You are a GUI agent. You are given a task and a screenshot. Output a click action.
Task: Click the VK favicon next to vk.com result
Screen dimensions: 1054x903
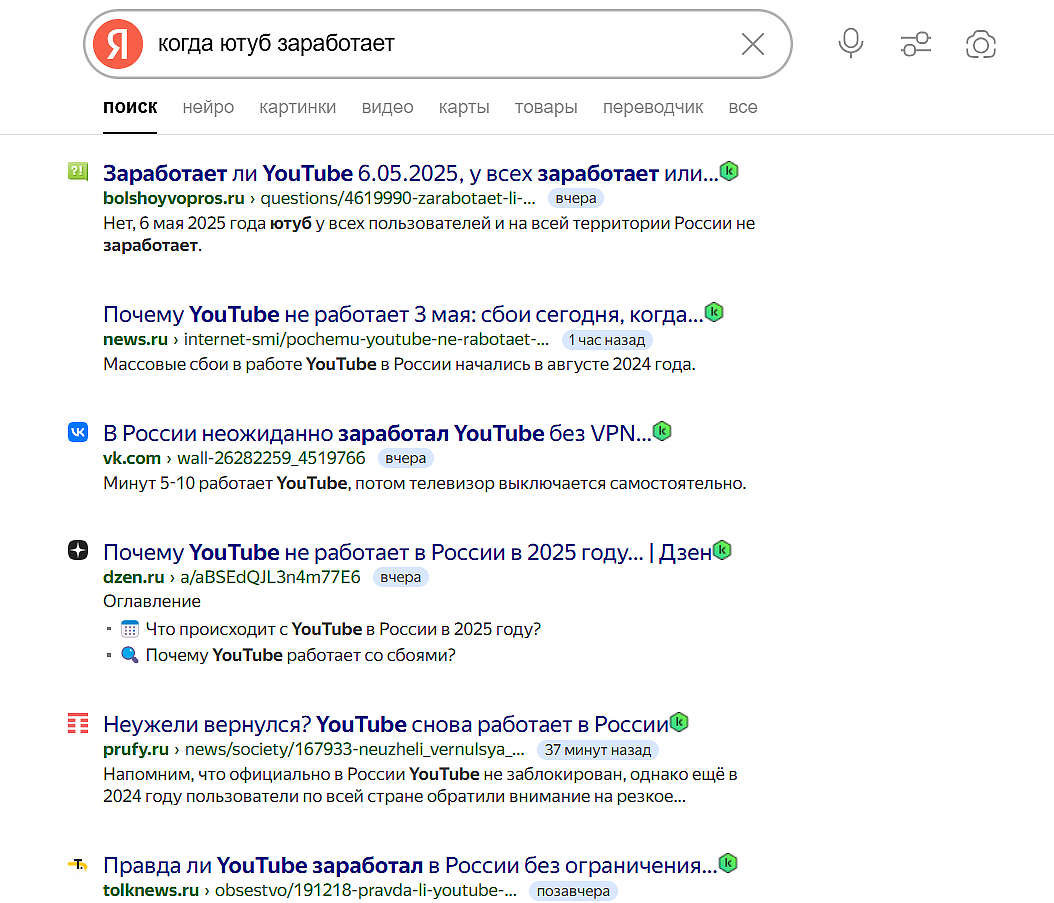[78, 432]
